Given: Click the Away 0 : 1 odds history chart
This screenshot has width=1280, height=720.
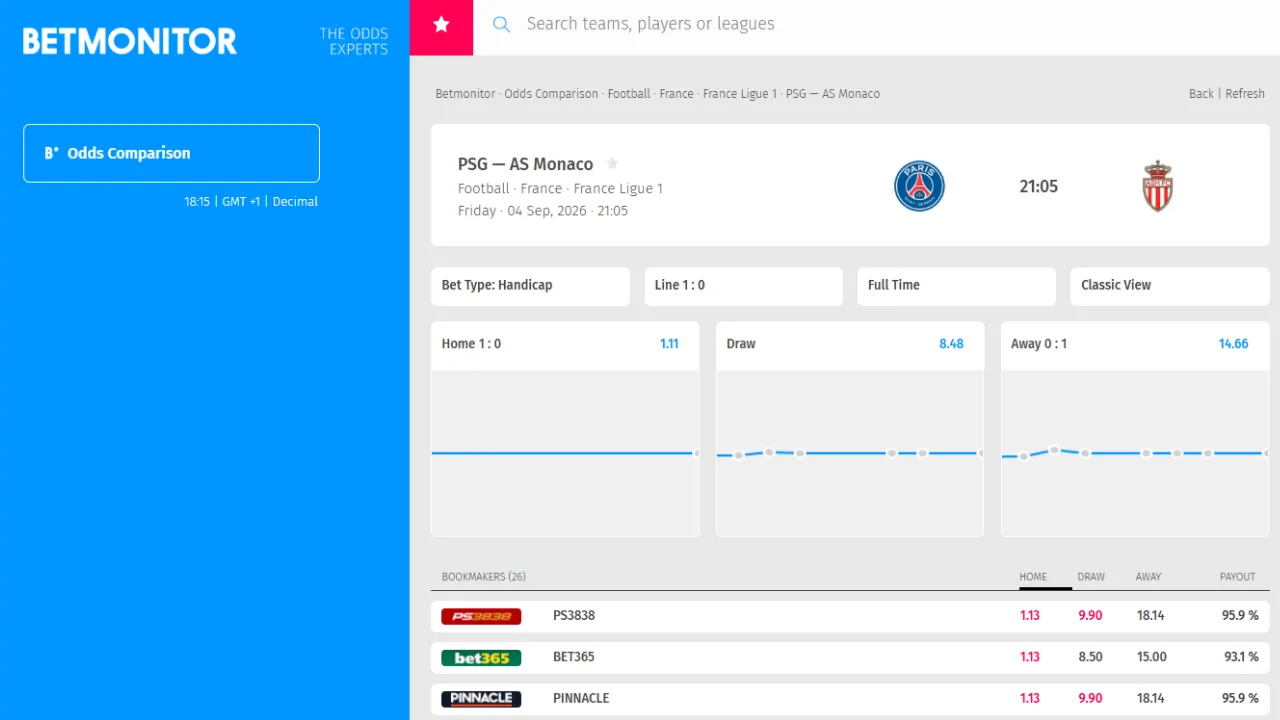Looking at the screenshot, I should [1135, 453].
